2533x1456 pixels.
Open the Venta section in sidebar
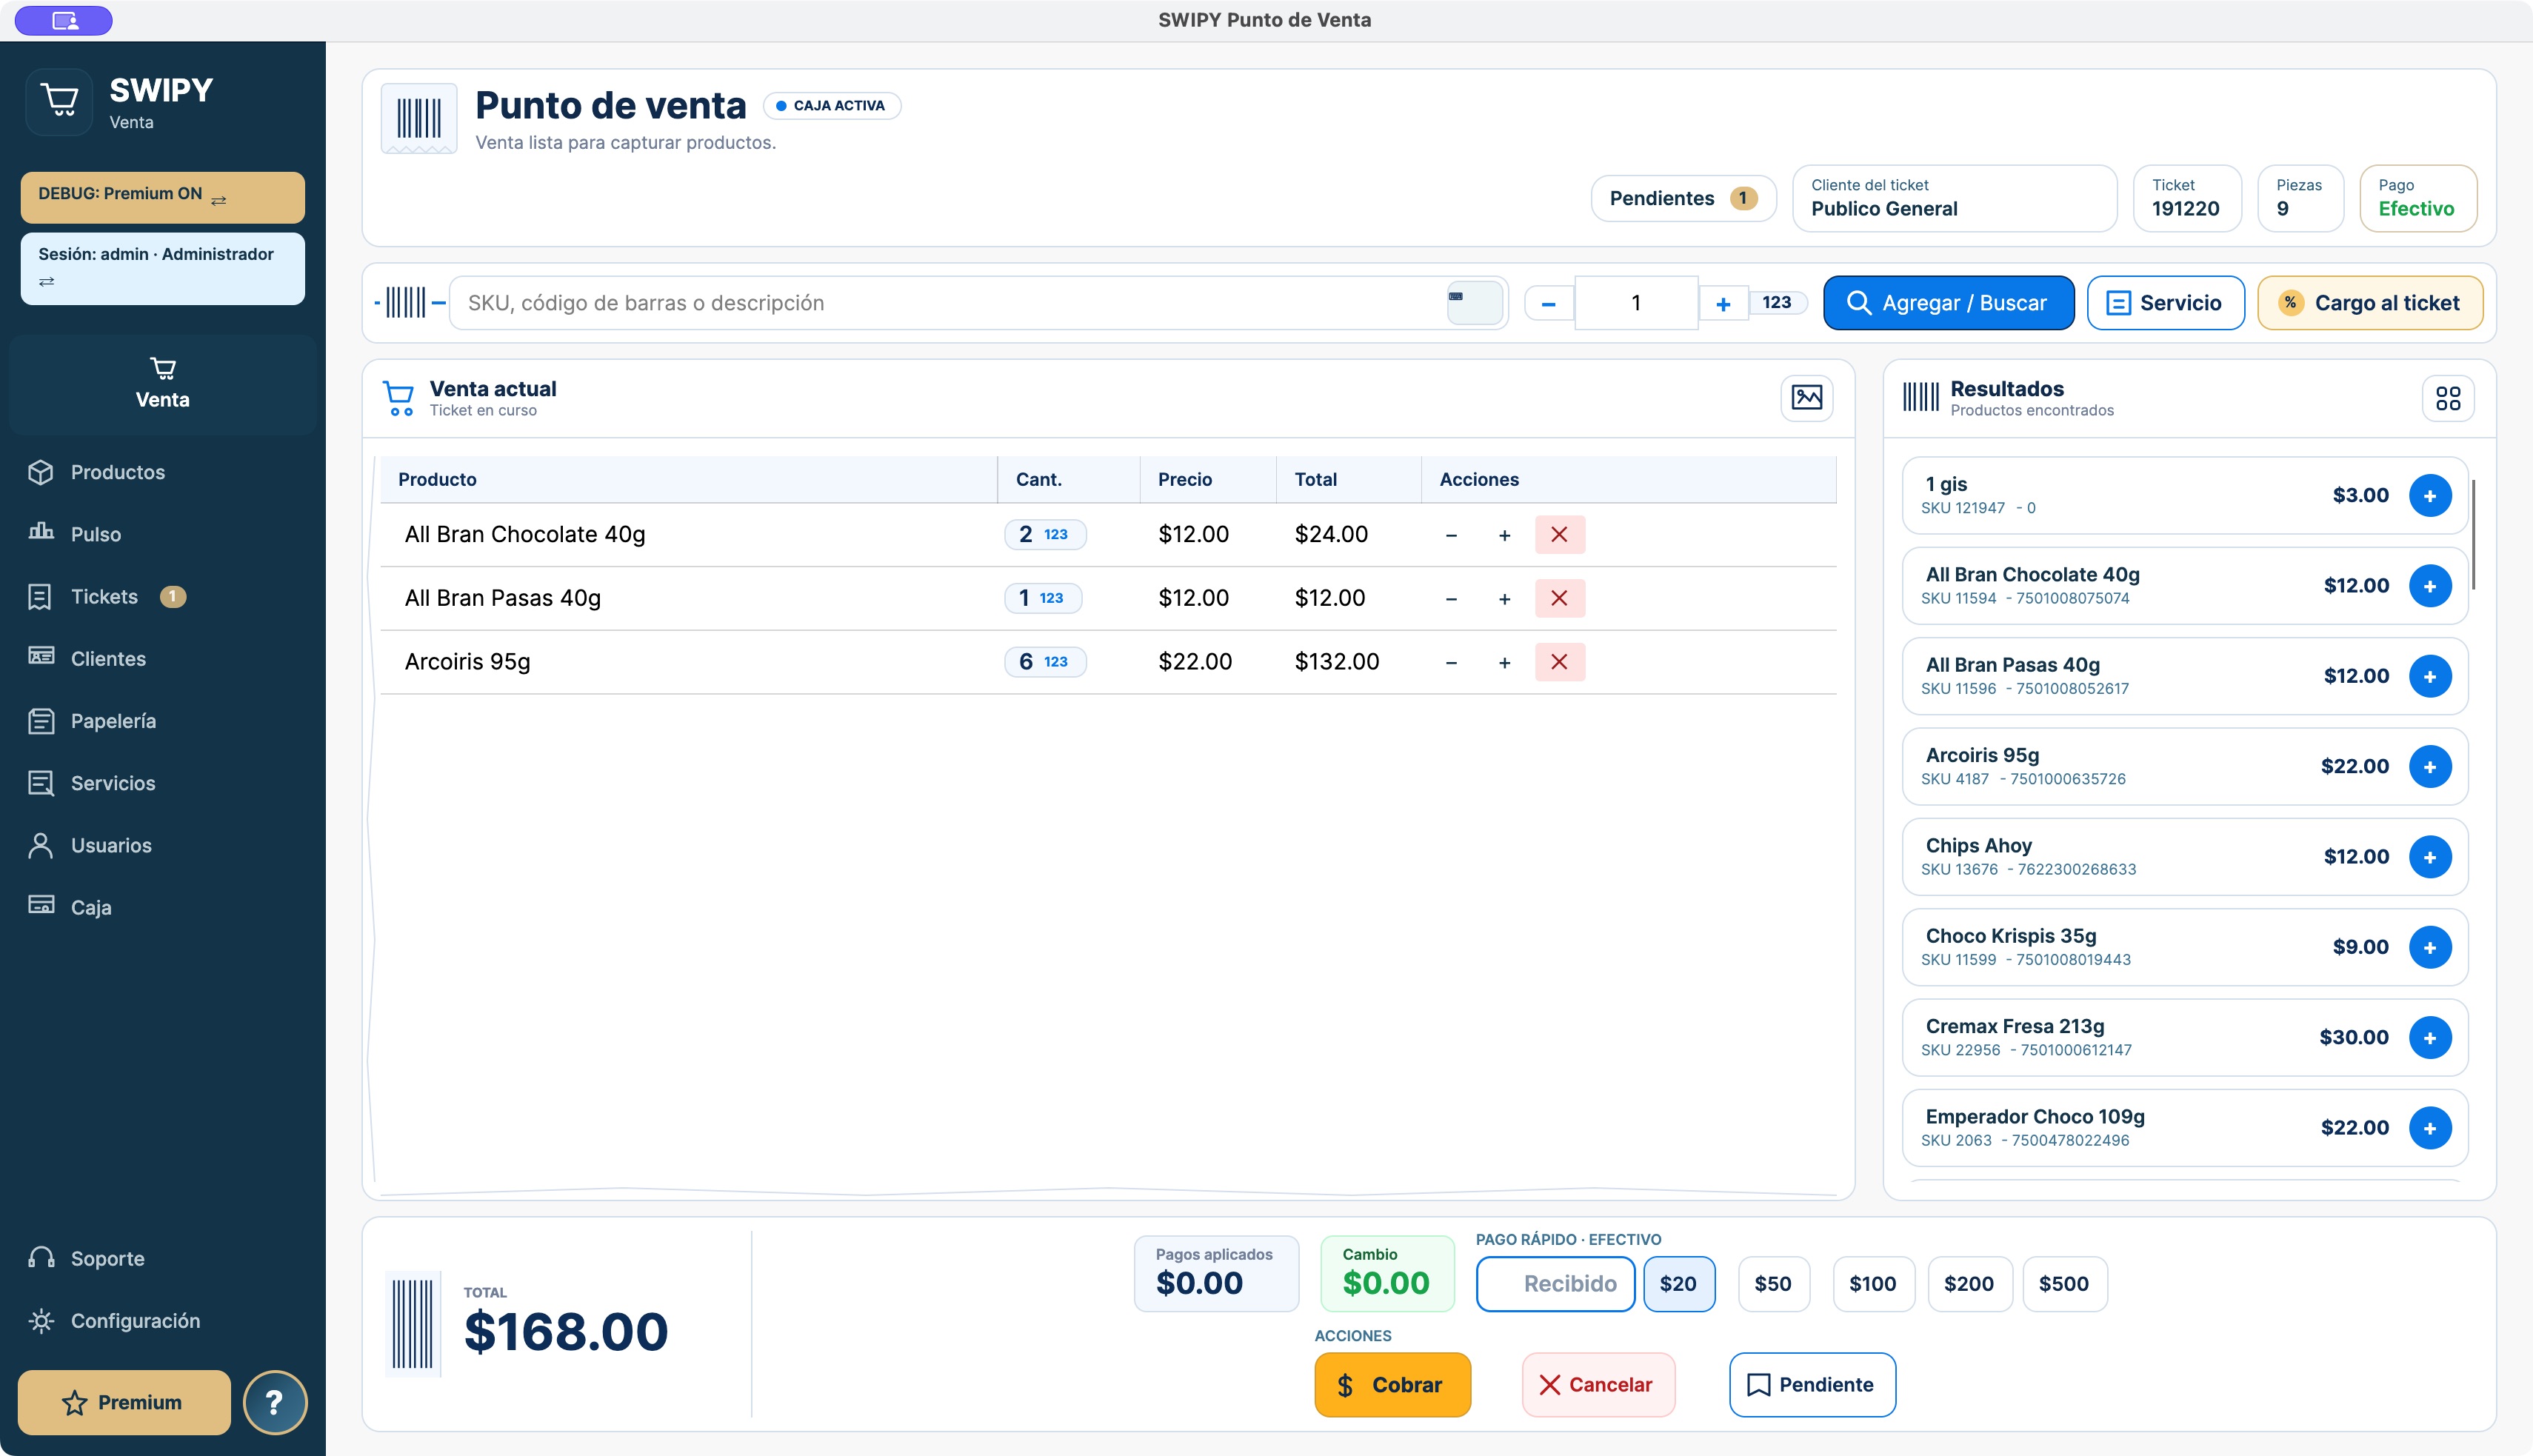coord(162,384)
